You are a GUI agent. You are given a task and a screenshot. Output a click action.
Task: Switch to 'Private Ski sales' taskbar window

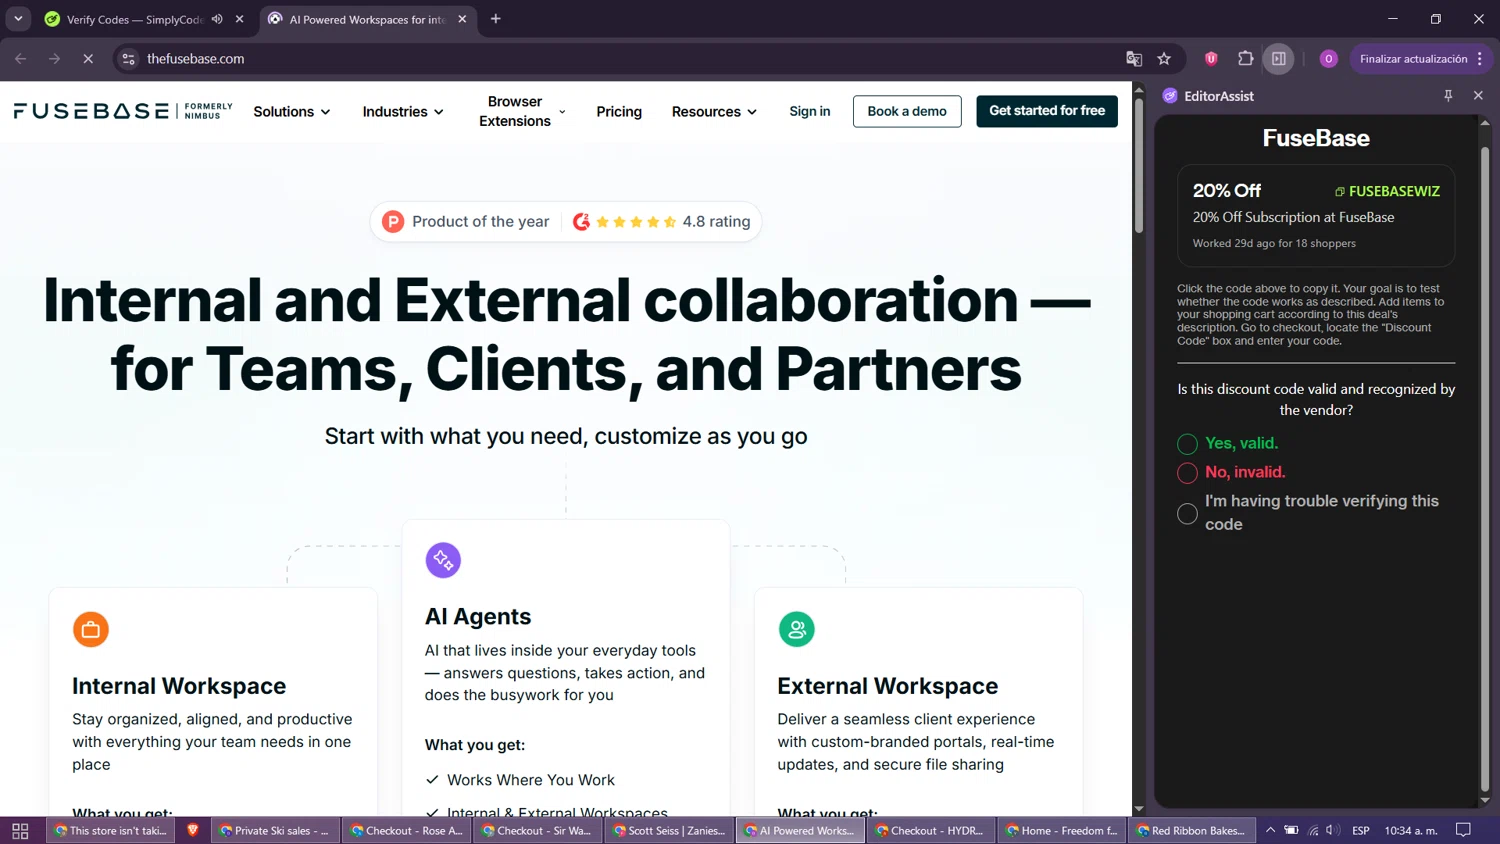click(x=274, y=830)
